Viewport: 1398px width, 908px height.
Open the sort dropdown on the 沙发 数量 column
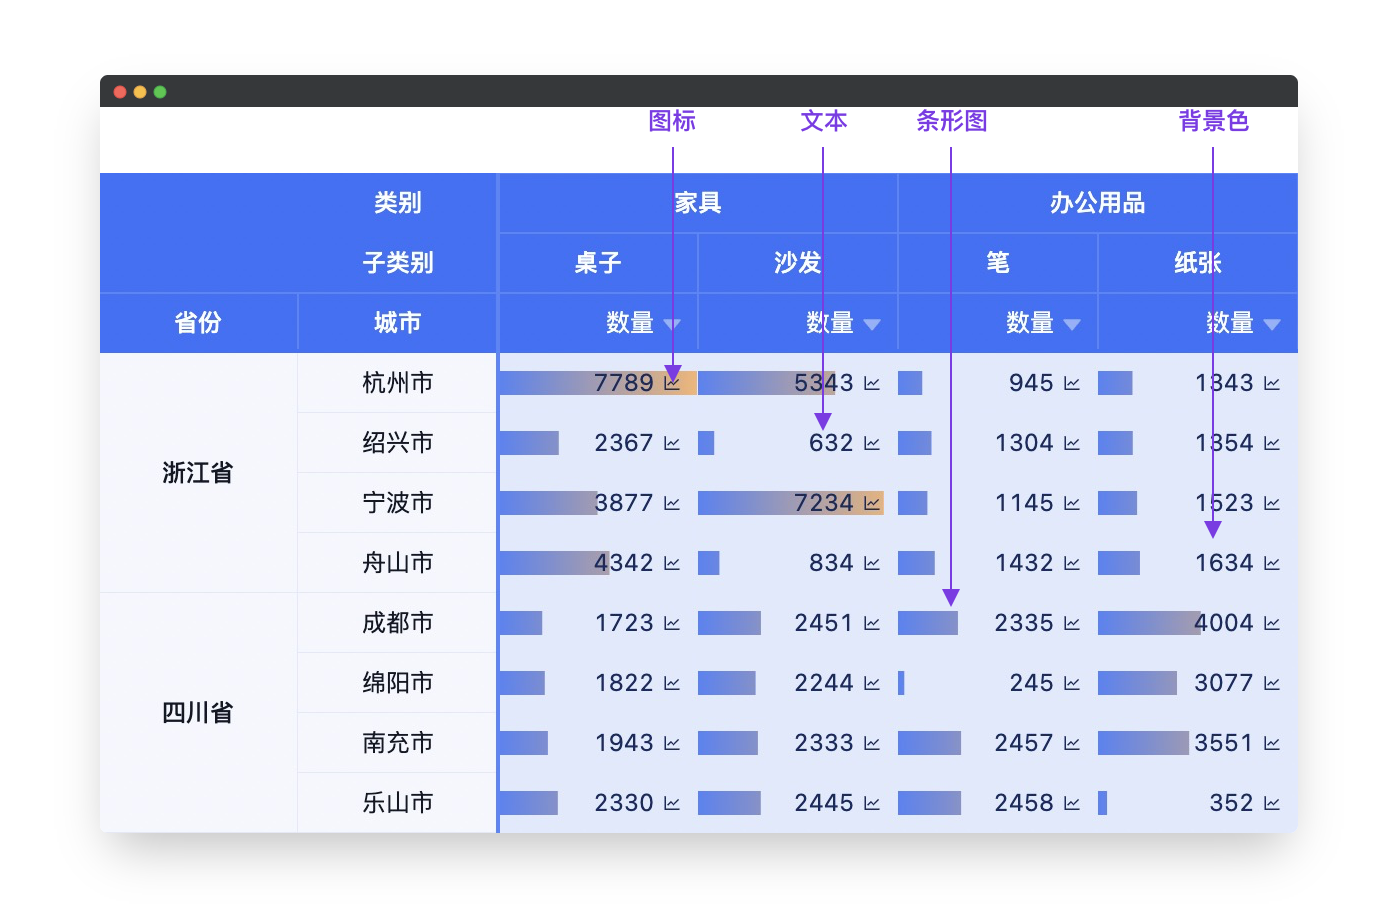pos(872,323)
